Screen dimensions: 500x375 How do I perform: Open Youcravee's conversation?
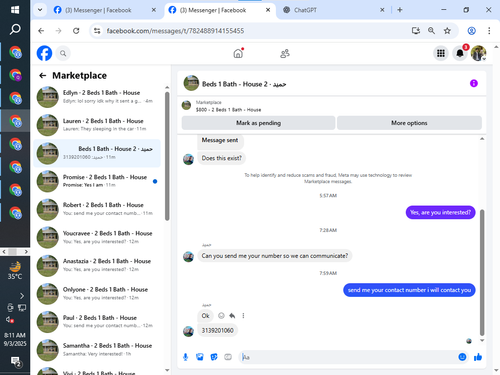pyautogui.click(x=97, y=237)
